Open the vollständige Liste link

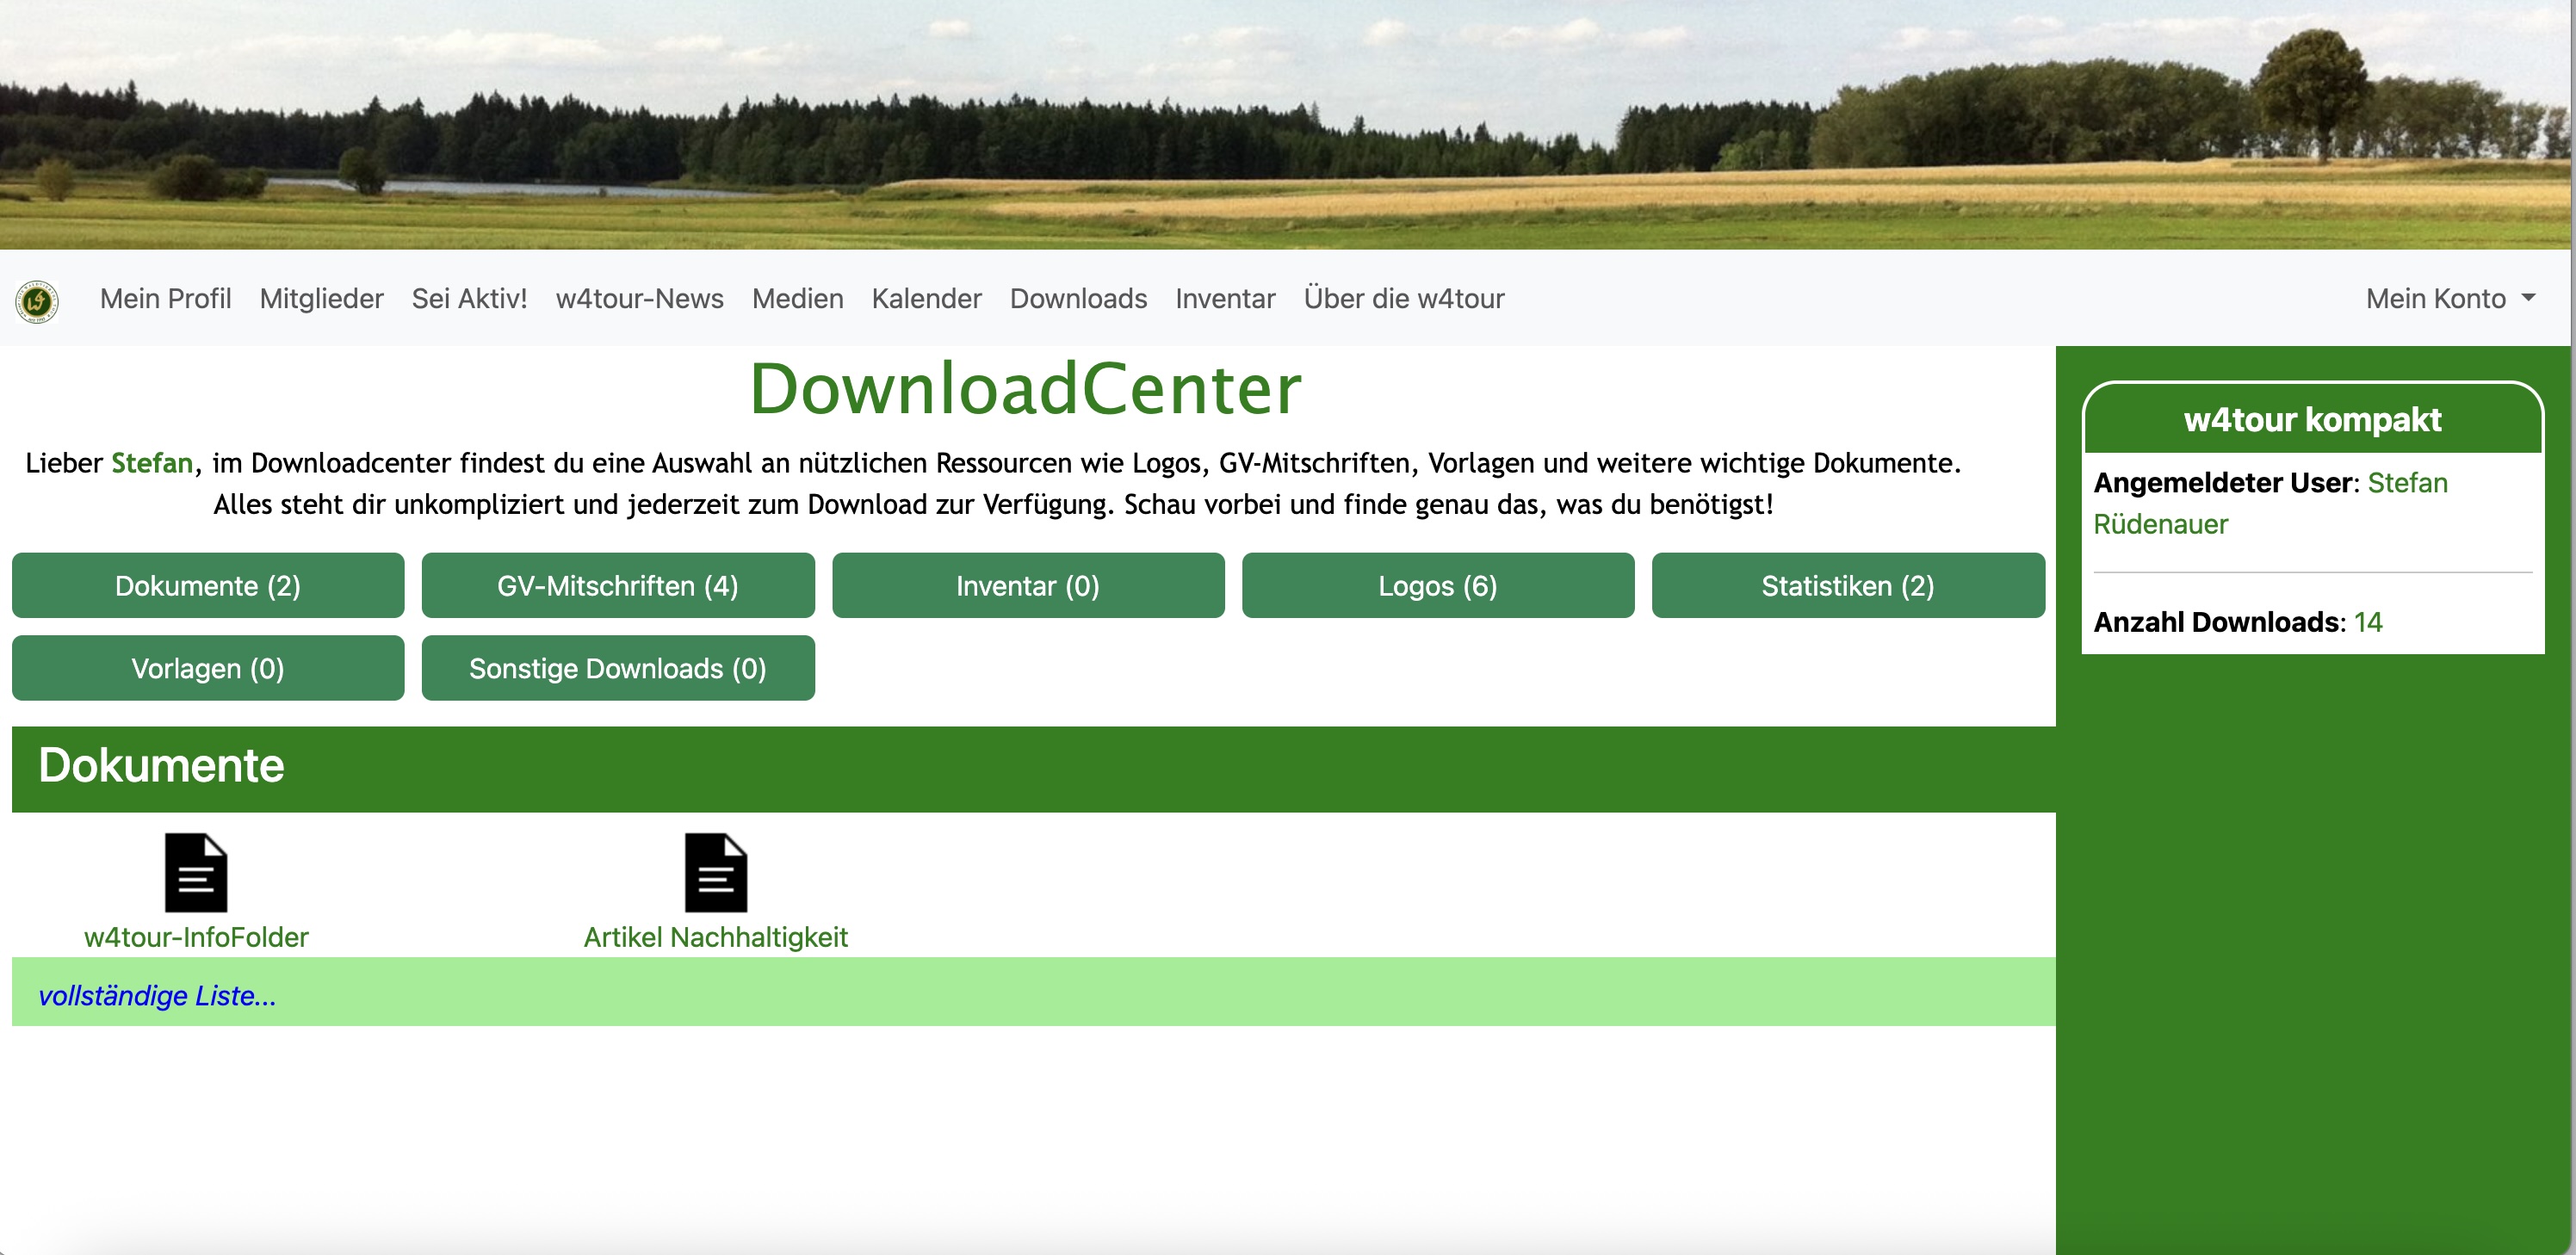[x=157, y=996]
